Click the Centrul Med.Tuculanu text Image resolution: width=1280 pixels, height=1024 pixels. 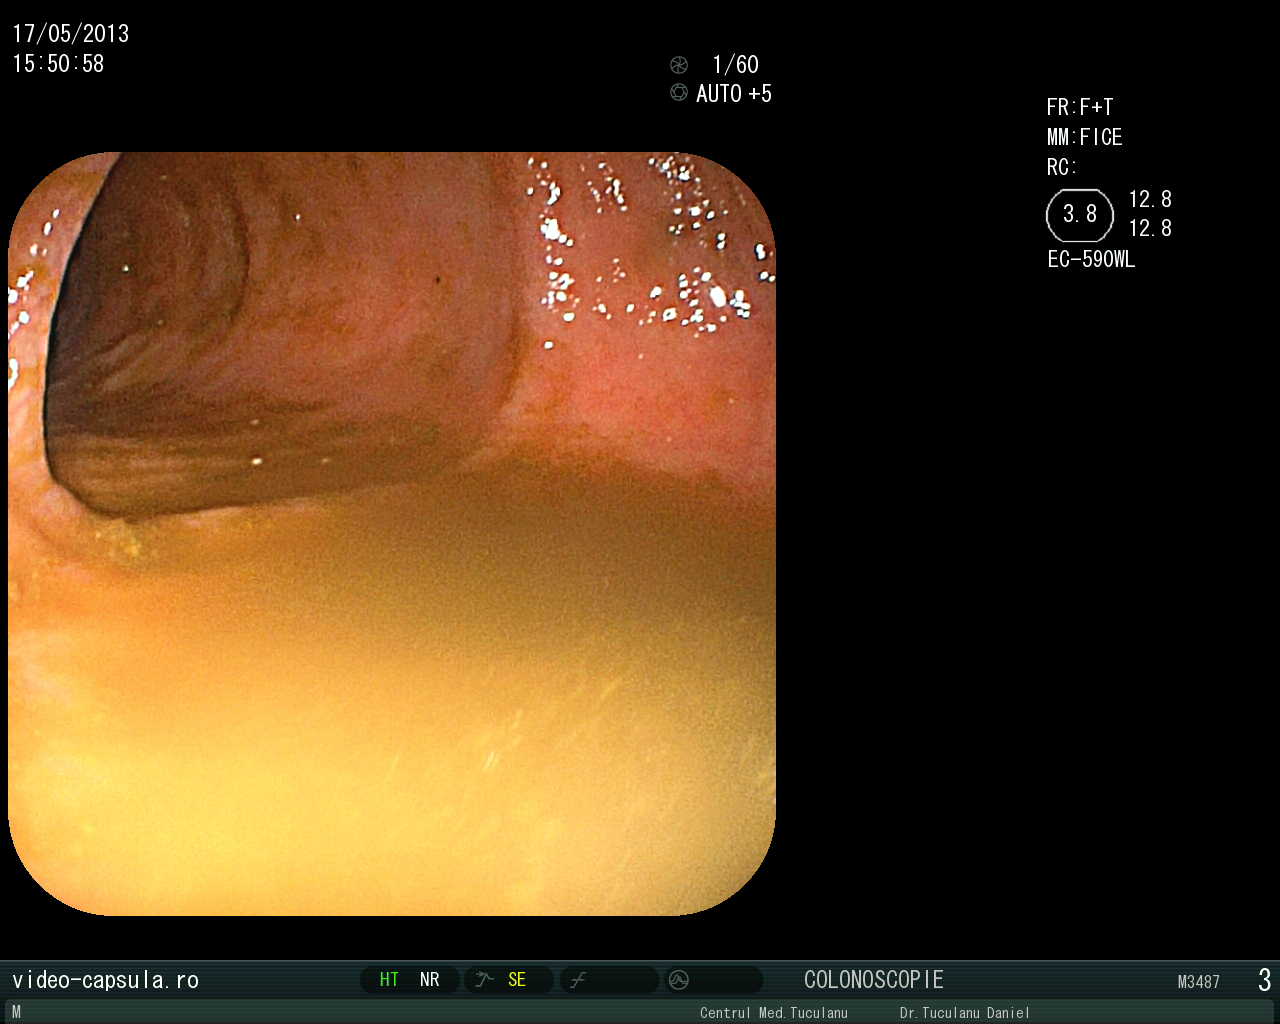pyautogui.click(x=774, y=1013)
